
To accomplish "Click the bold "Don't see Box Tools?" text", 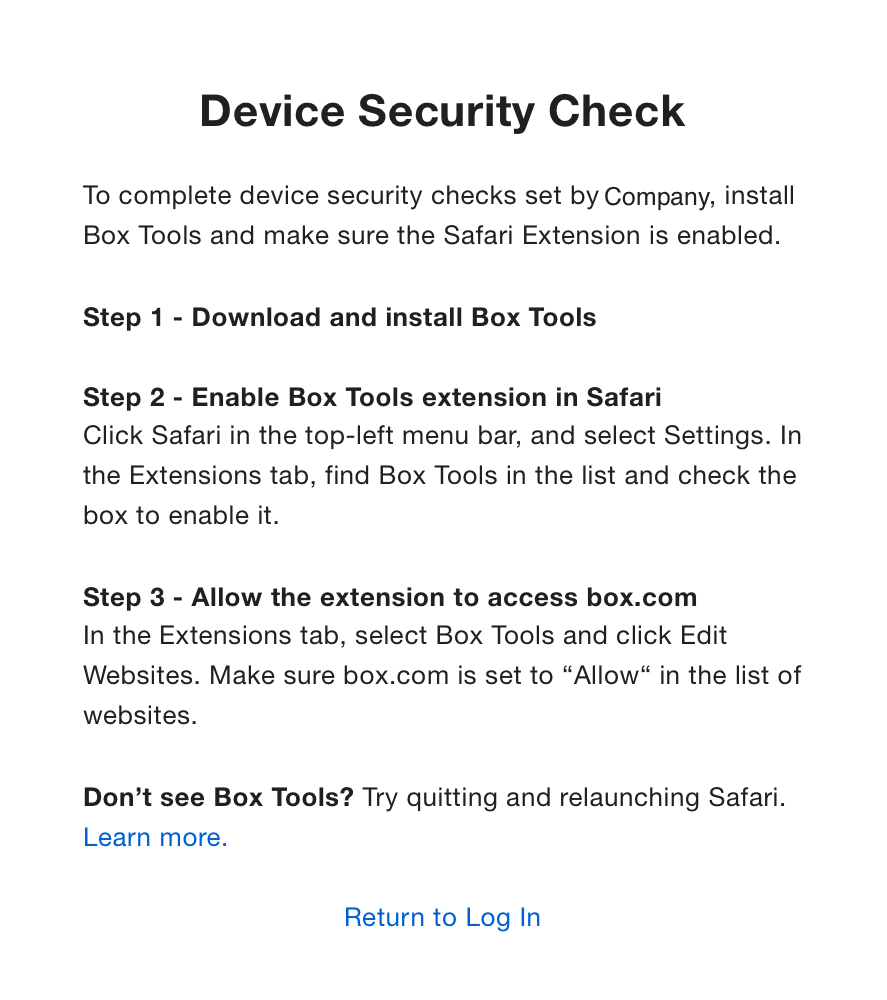I will pos(218,797).
